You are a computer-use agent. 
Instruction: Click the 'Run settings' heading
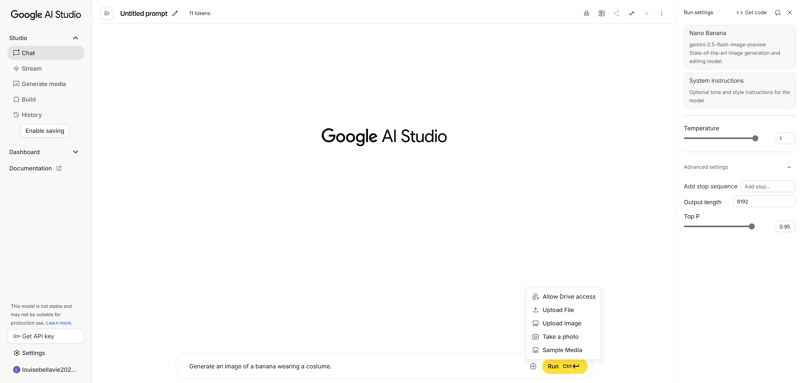(x=698, y=13)
